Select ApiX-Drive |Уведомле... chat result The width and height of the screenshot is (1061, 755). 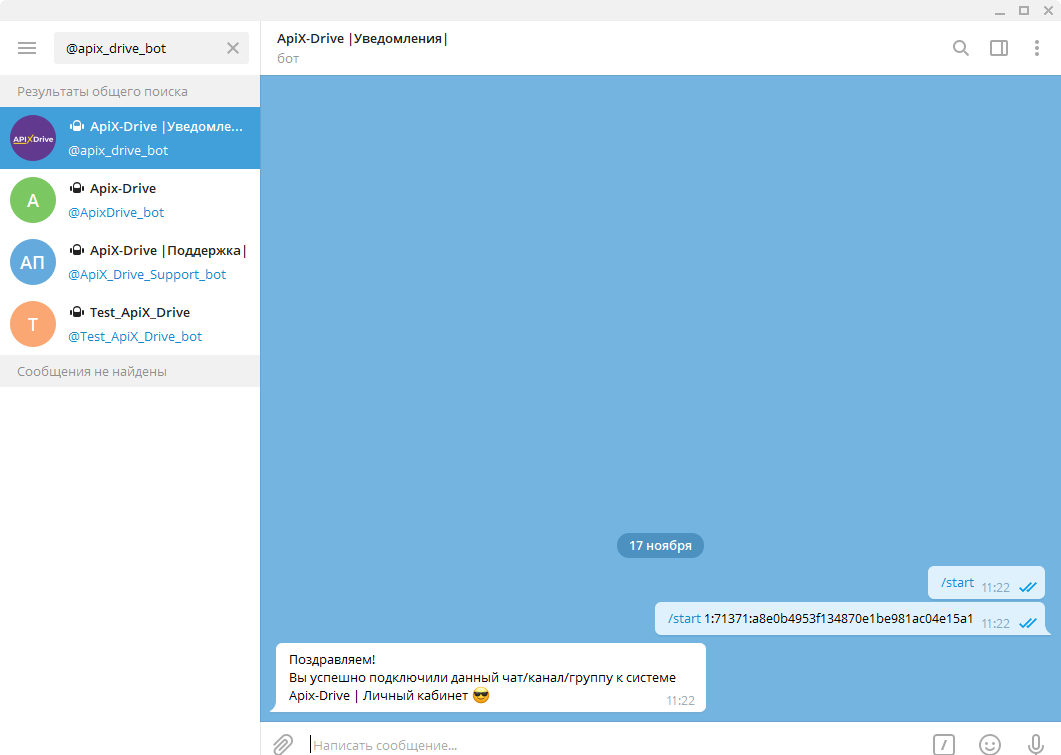click(130, 138)
